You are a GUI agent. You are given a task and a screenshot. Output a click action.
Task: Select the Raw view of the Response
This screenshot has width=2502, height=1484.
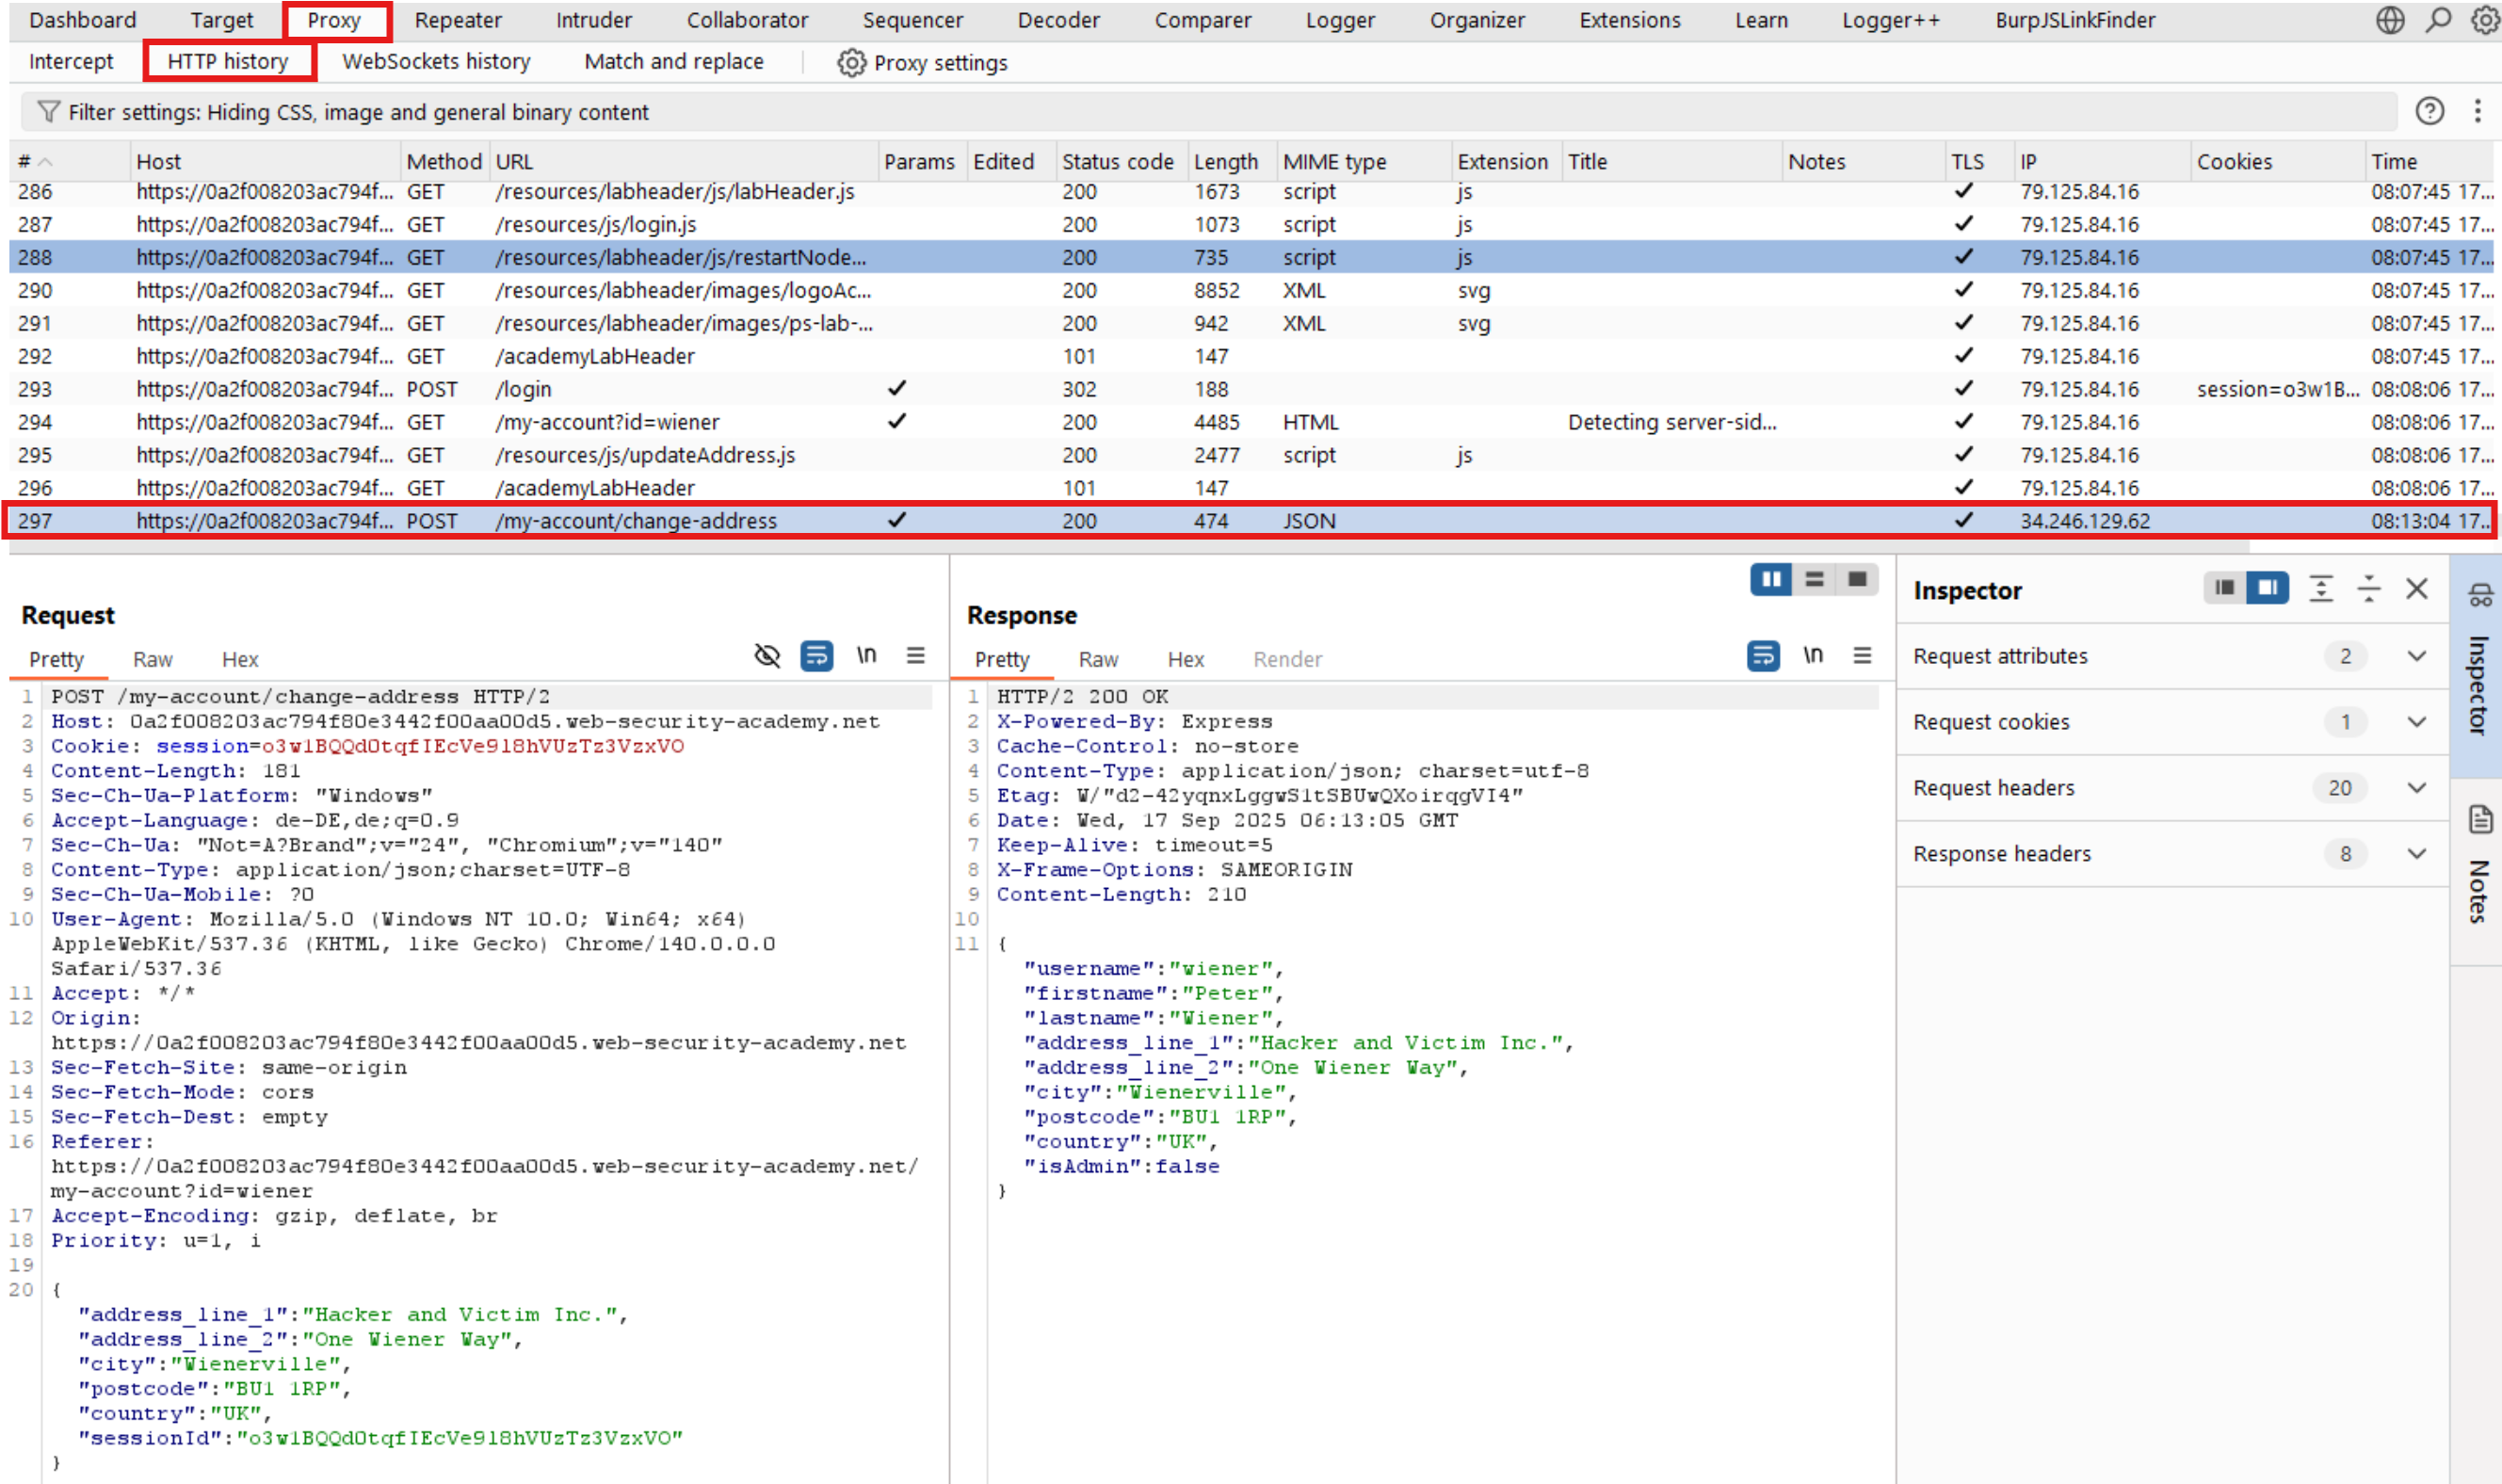[x=1097, y=659]
